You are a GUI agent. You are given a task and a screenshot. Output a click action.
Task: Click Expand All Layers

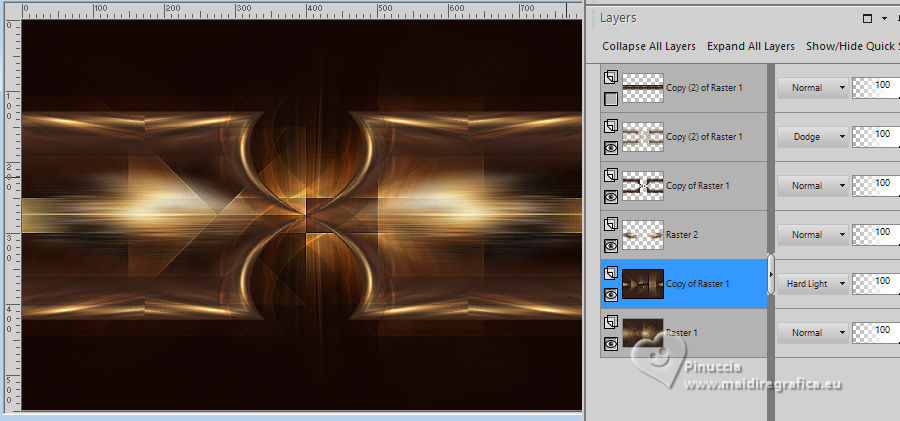click(x=750, y=46)
